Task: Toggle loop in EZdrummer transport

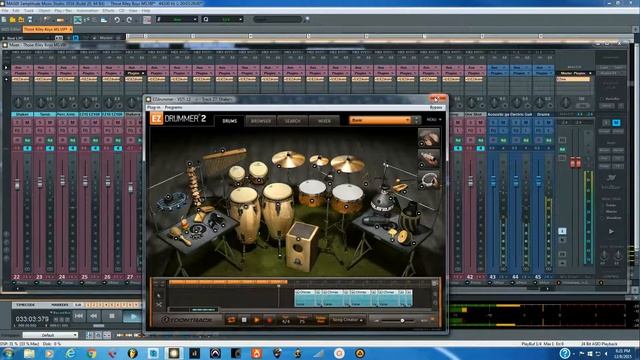Action: [231, 320]
